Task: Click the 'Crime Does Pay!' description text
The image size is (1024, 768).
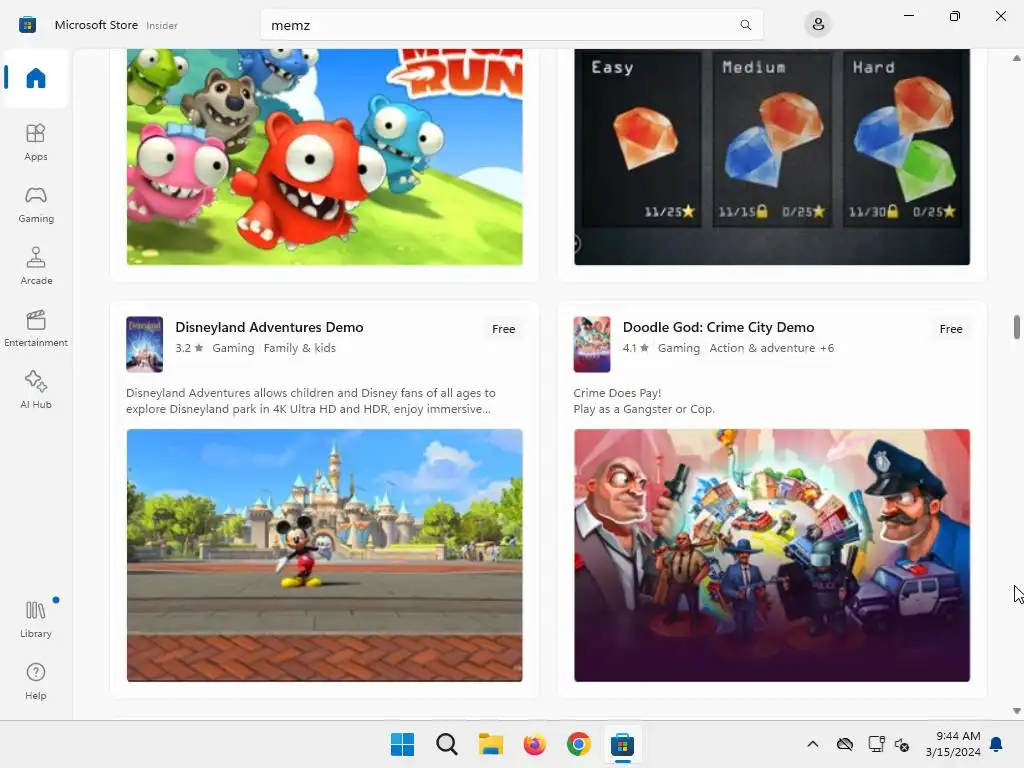Action: click(x=617, y=393)
